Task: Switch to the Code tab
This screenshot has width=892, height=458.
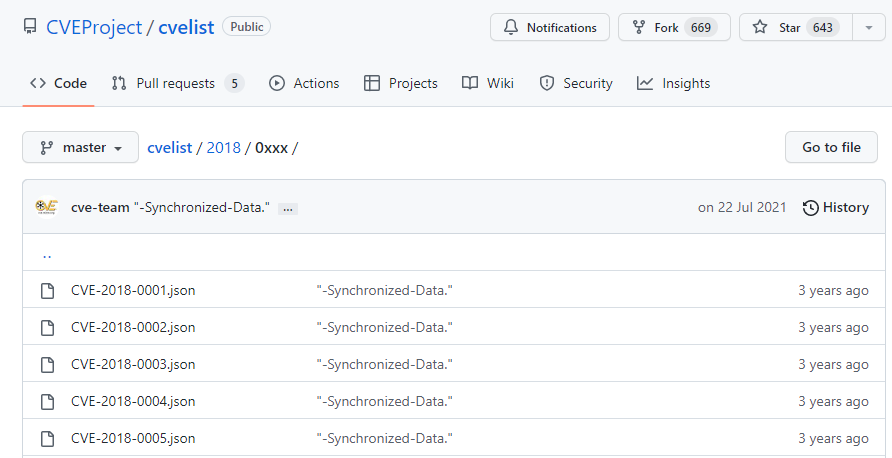Action: 58,84
